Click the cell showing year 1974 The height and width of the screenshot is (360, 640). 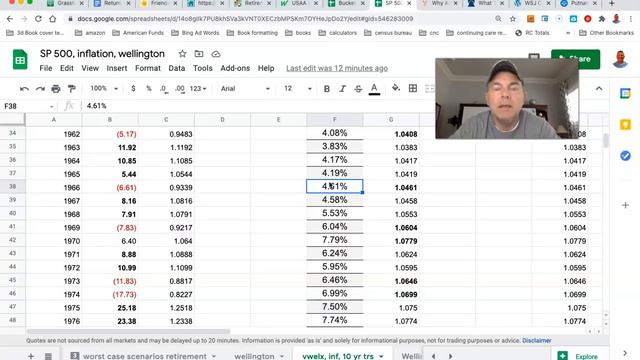tap(54, 294)
